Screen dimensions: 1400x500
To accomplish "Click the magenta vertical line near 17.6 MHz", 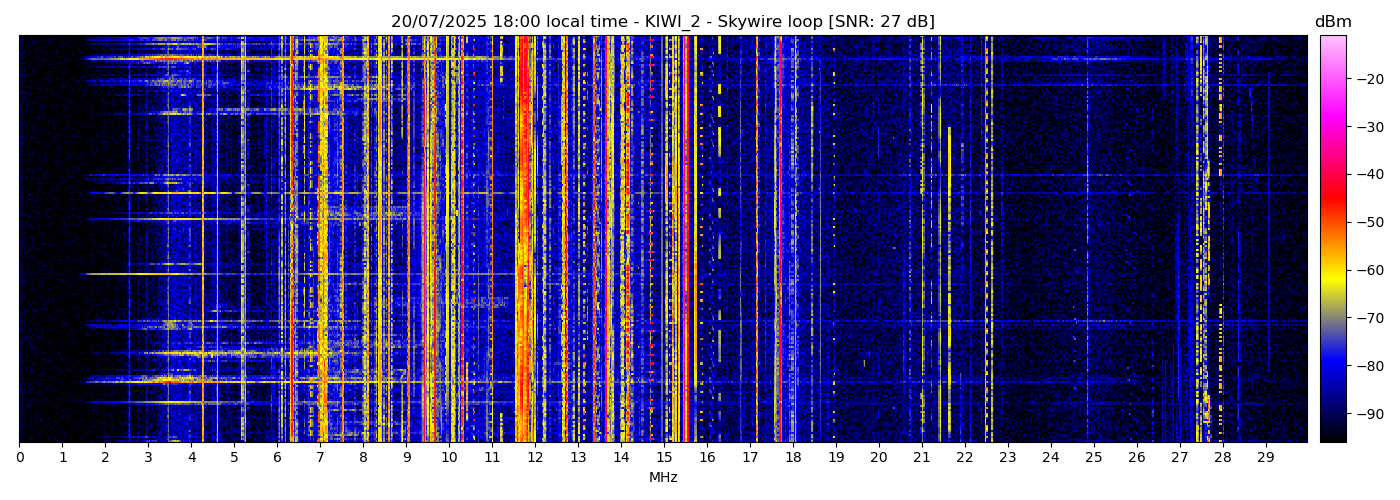I will (x=778, y=240).
